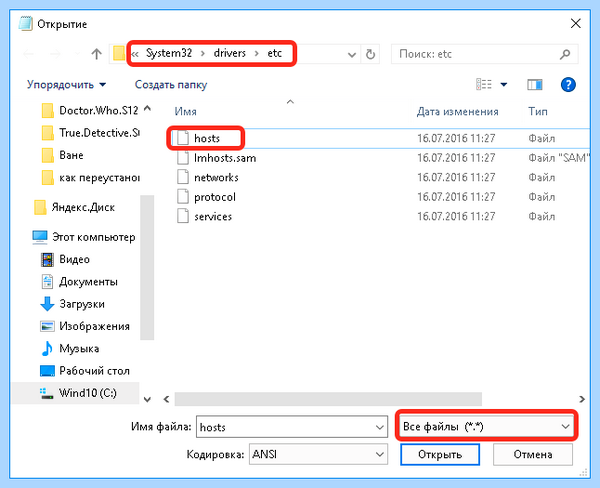Click the services file icon

pyautogui.click(x=183, y=216)
